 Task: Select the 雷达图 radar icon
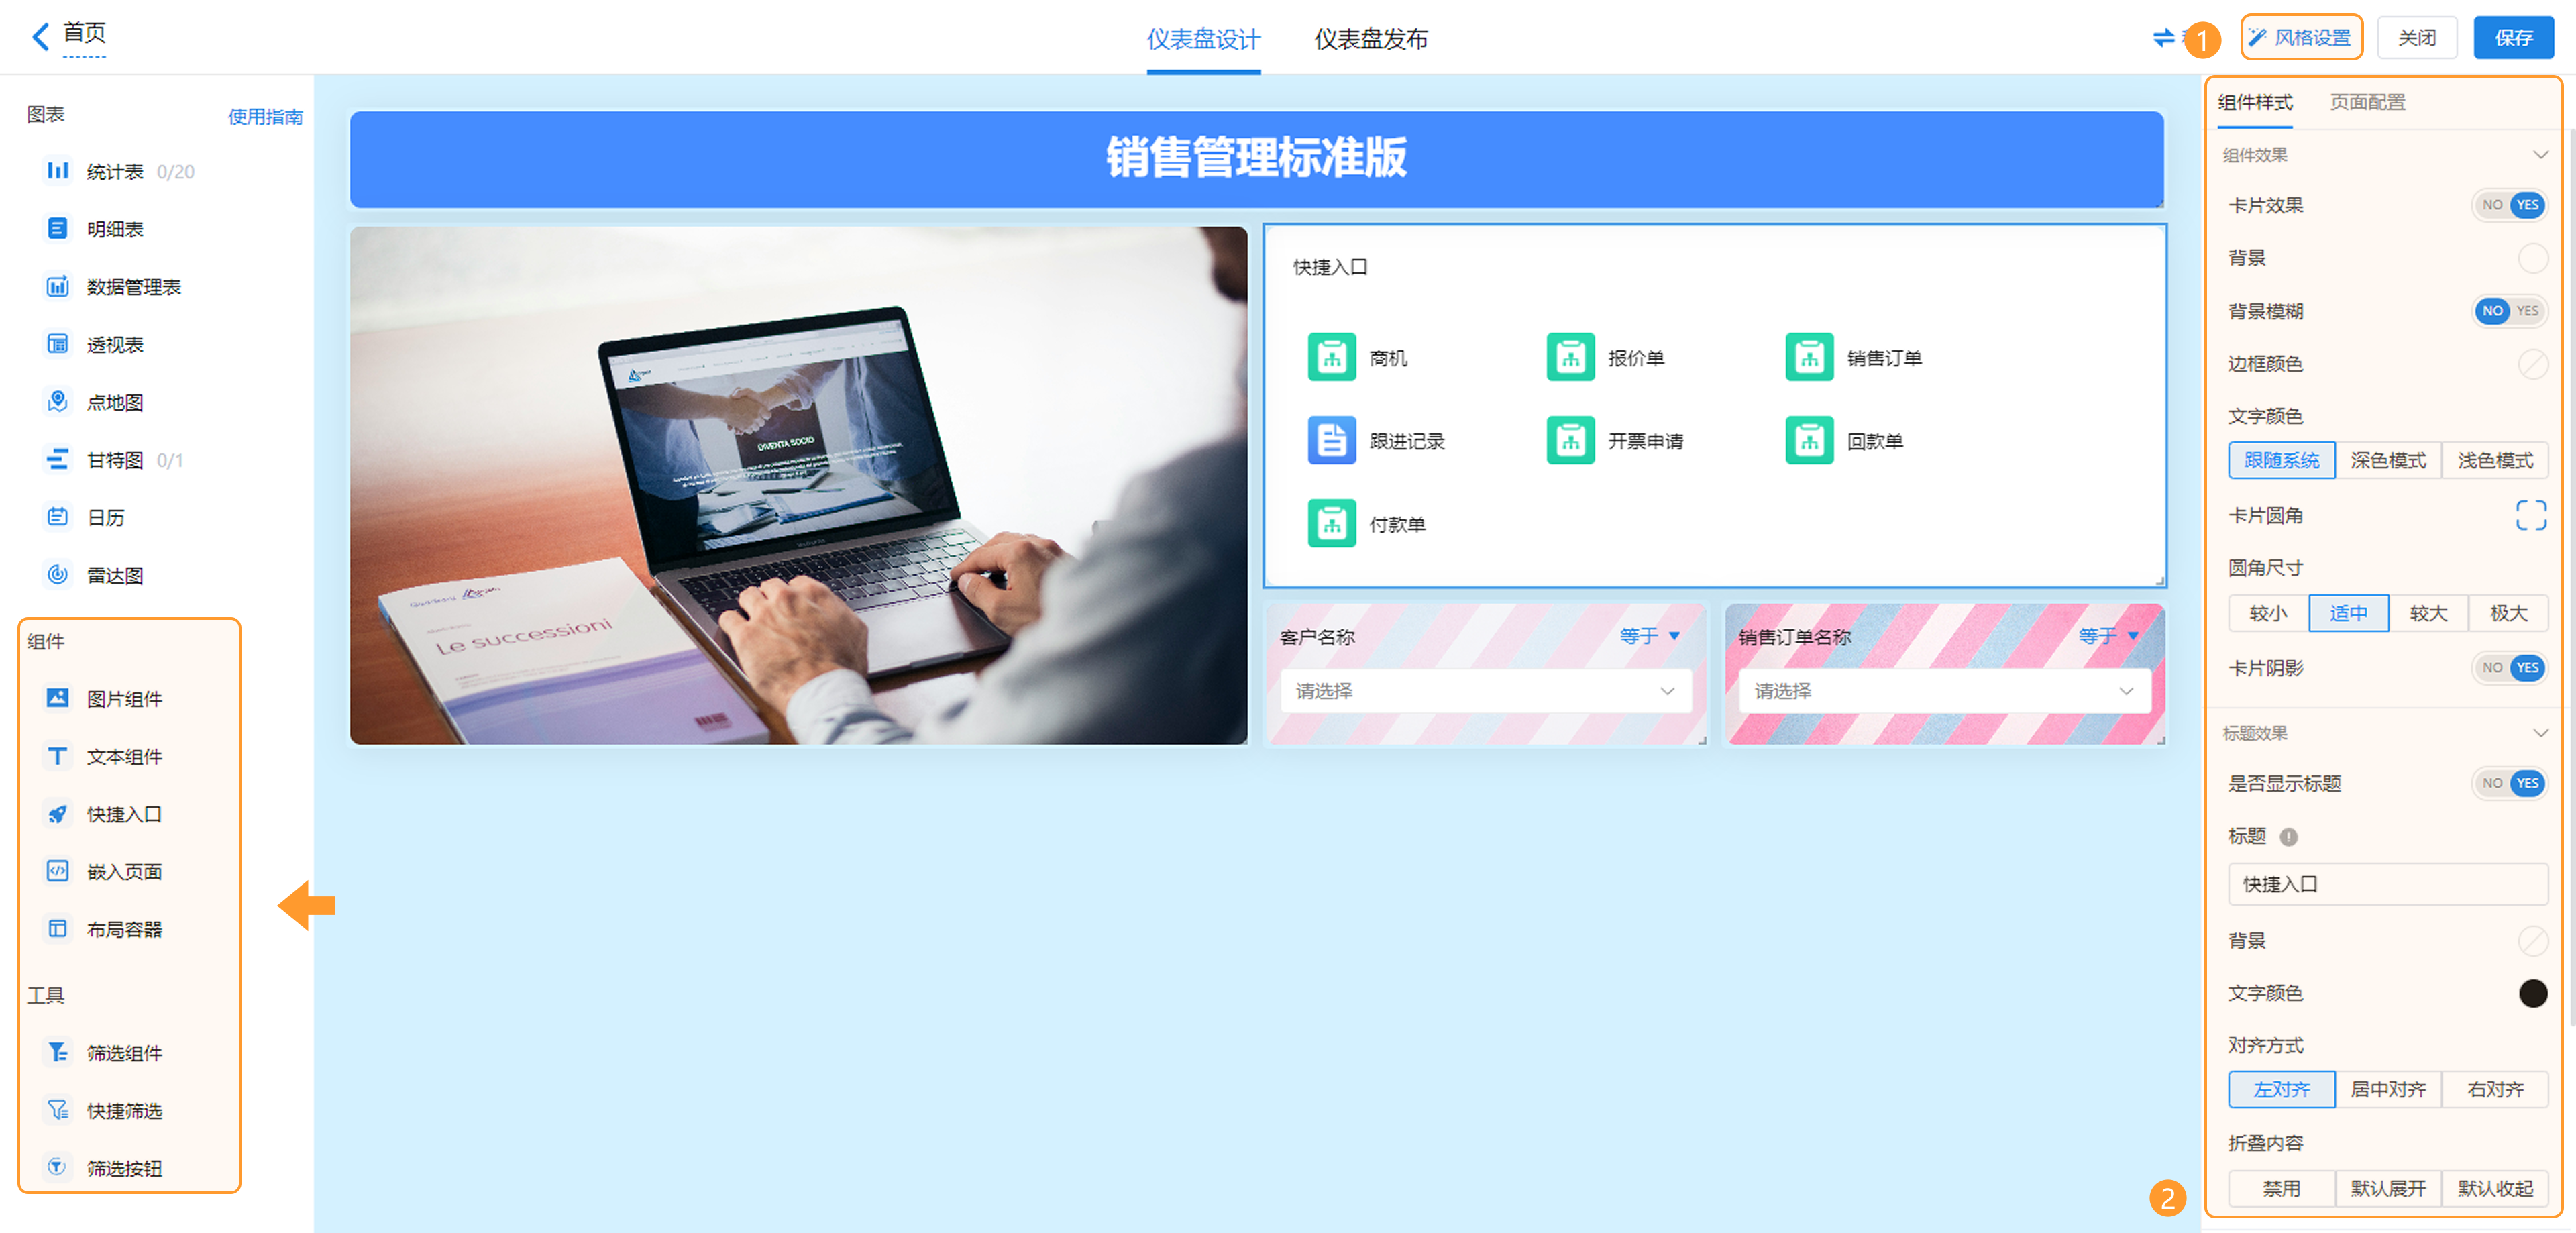pyautogui.click(x=58, y=574)
